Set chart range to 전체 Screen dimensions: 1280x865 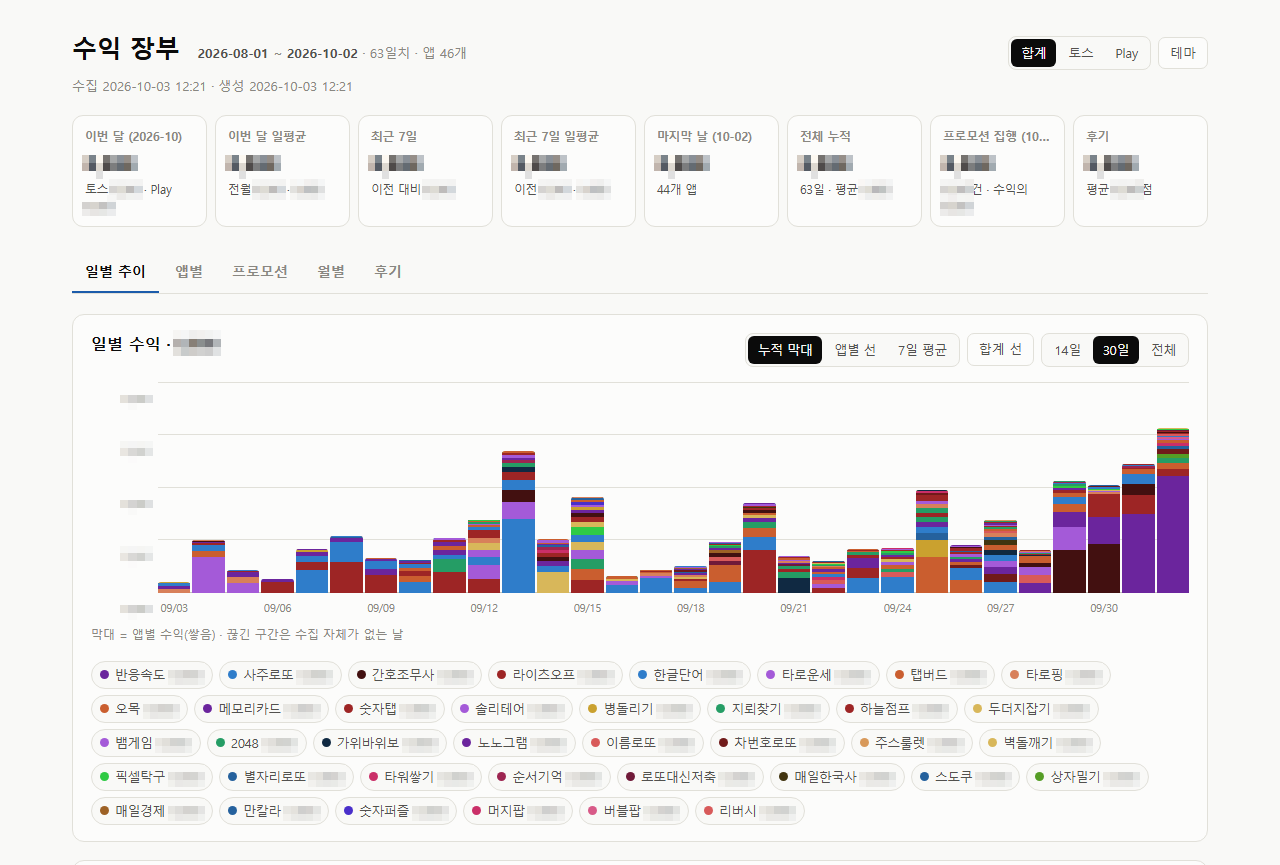click(1163, 350)
